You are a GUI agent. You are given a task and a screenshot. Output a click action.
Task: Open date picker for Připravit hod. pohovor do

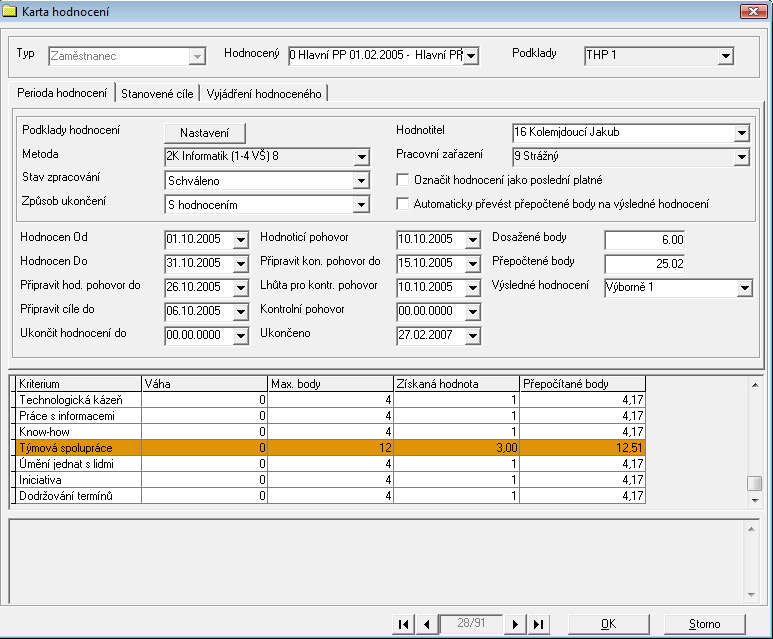[241, 287]
